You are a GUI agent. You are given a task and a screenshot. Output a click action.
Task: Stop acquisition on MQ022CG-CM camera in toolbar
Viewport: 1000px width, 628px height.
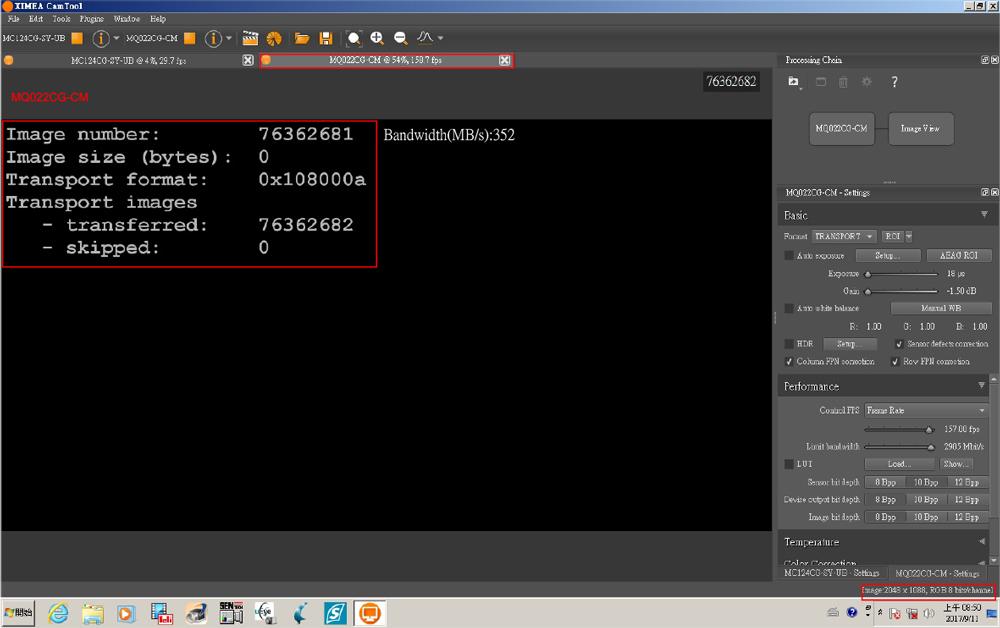pyautogui.click(x=189, y=38)
